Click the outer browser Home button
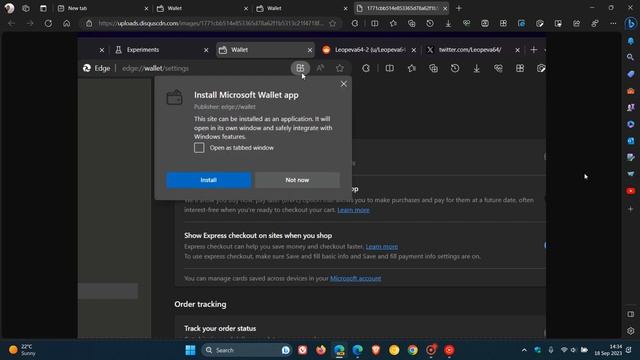 pyautogui.click(x=67, y=23)
